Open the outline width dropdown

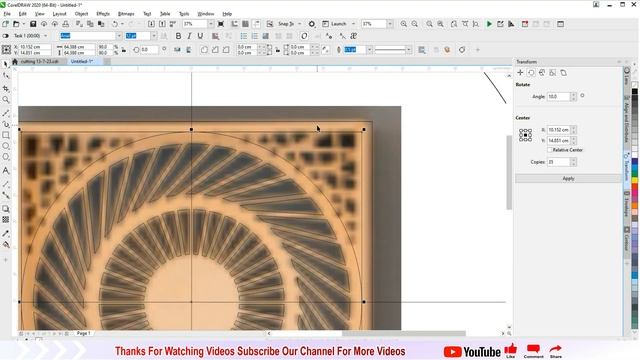(x=369, y=50)
